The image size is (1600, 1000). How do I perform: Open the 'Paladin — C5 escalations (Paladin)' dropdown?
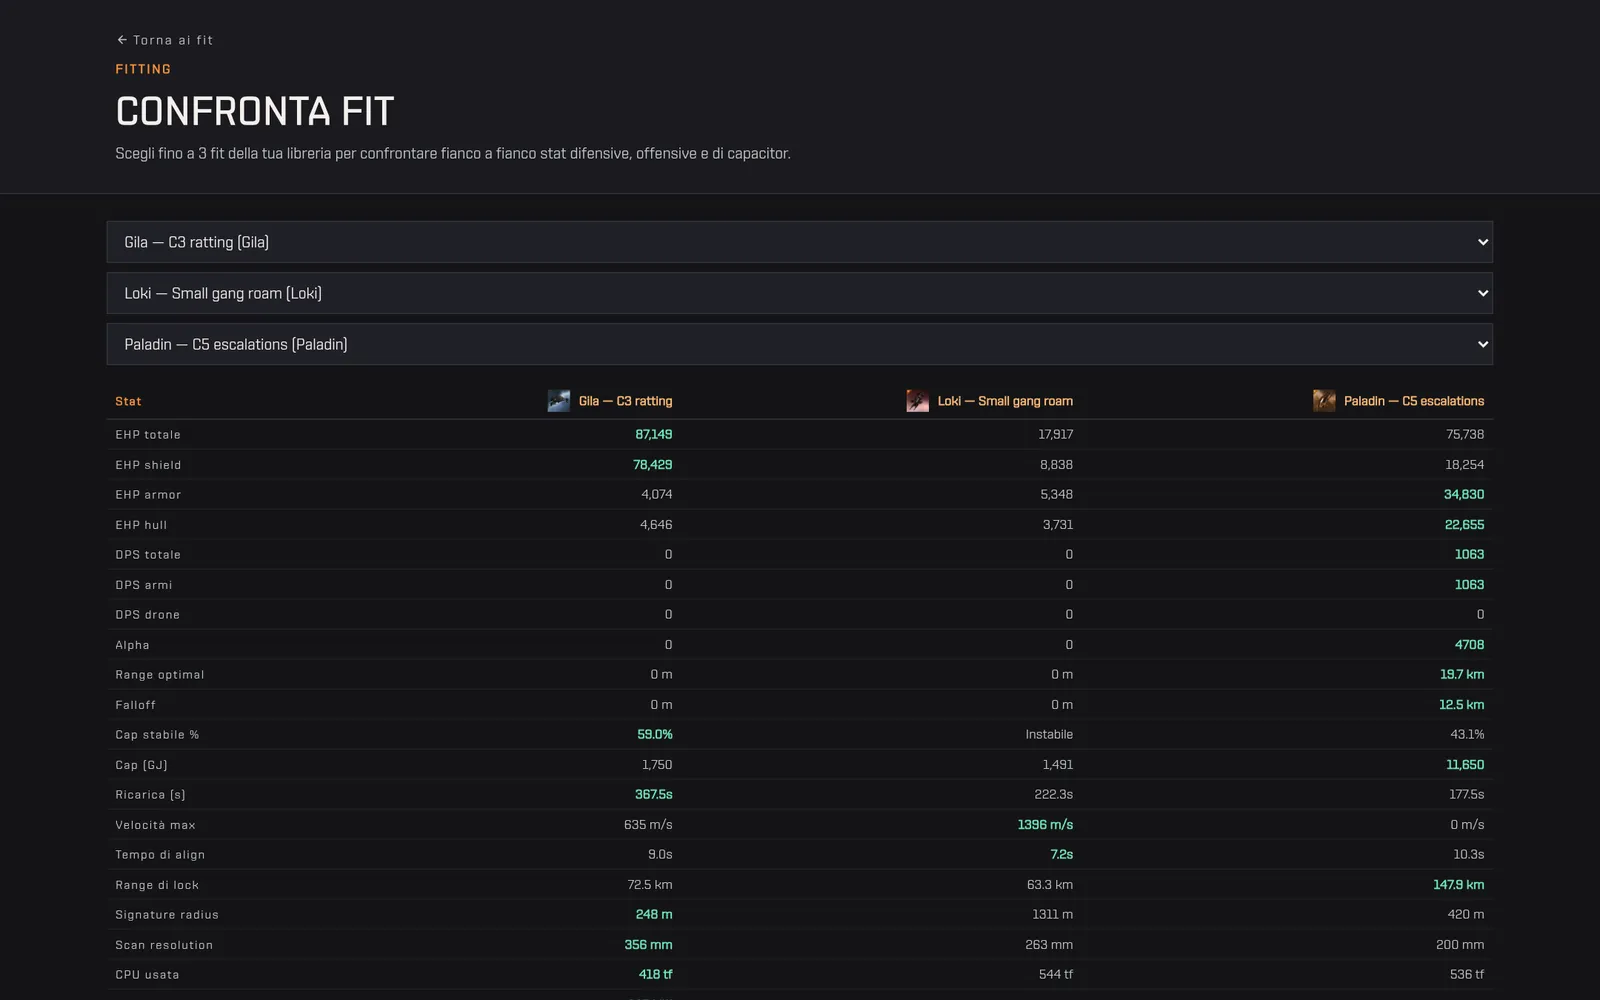pos(800,344)
